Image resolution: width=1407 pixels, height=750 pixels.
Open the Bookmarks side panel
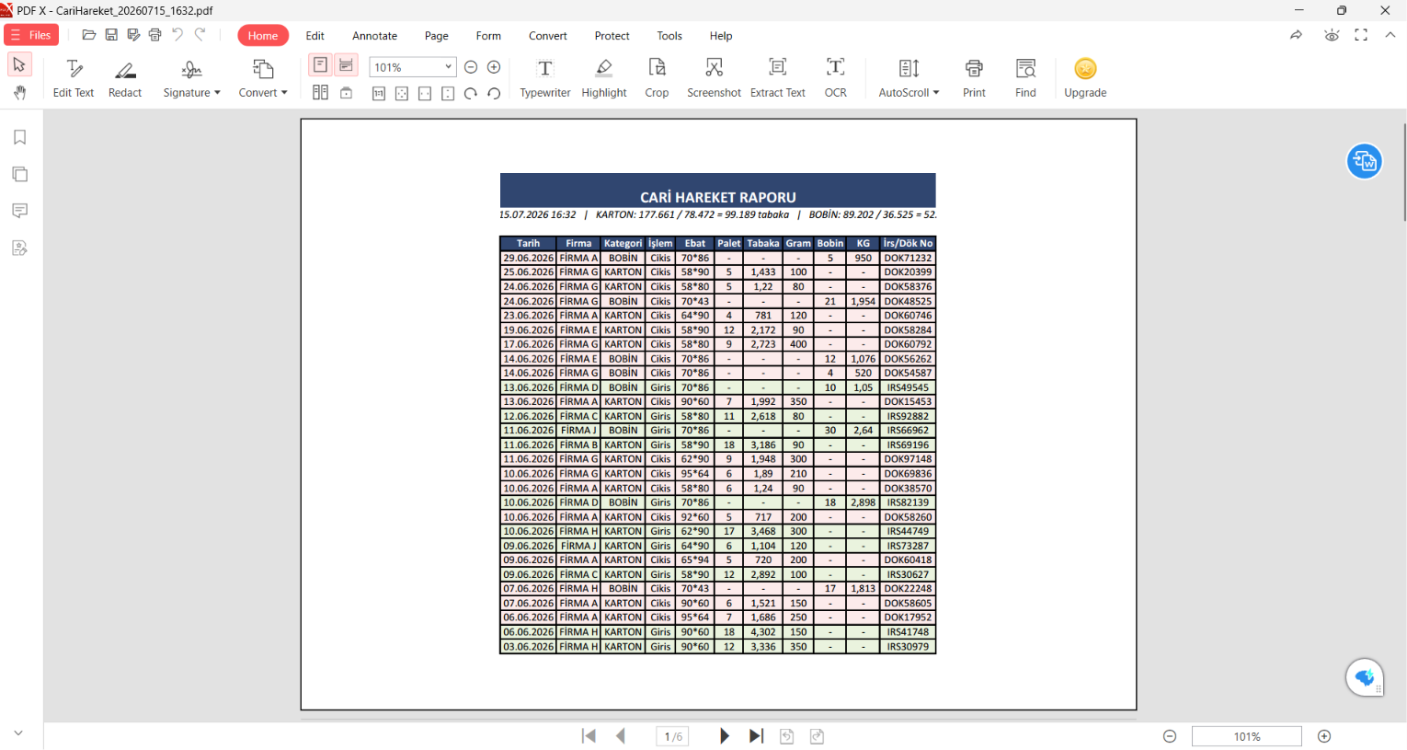[19, 138]
